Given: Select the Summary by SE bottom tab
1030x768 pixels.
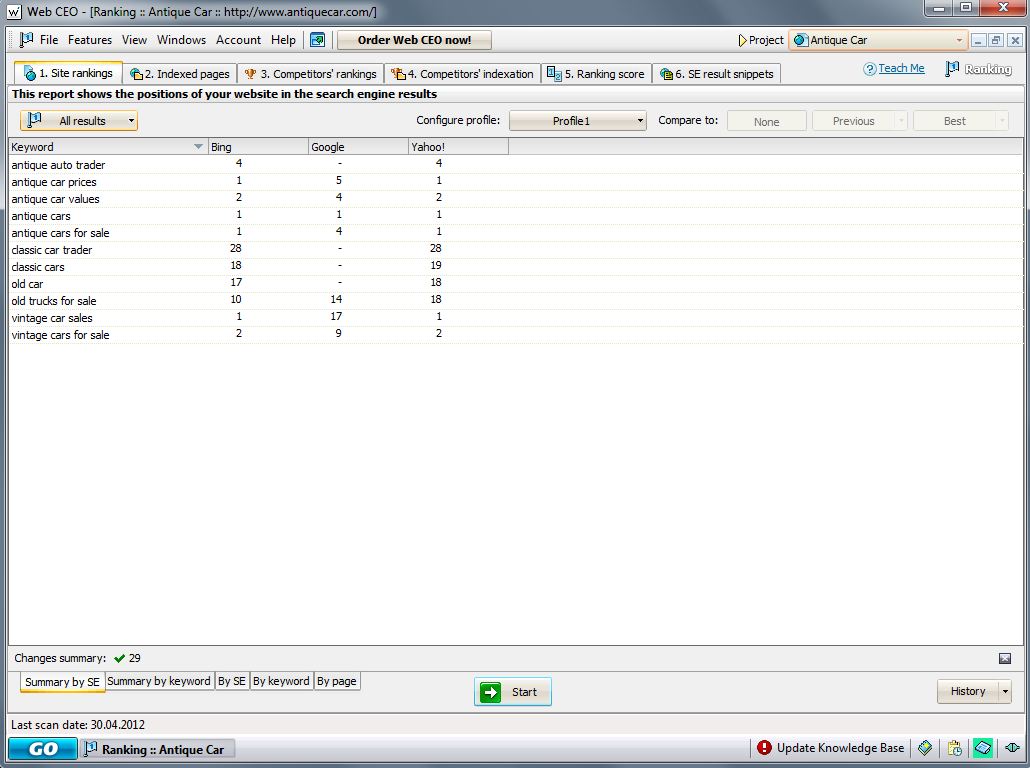Looking at the screenshot, I should click(62, 682).
